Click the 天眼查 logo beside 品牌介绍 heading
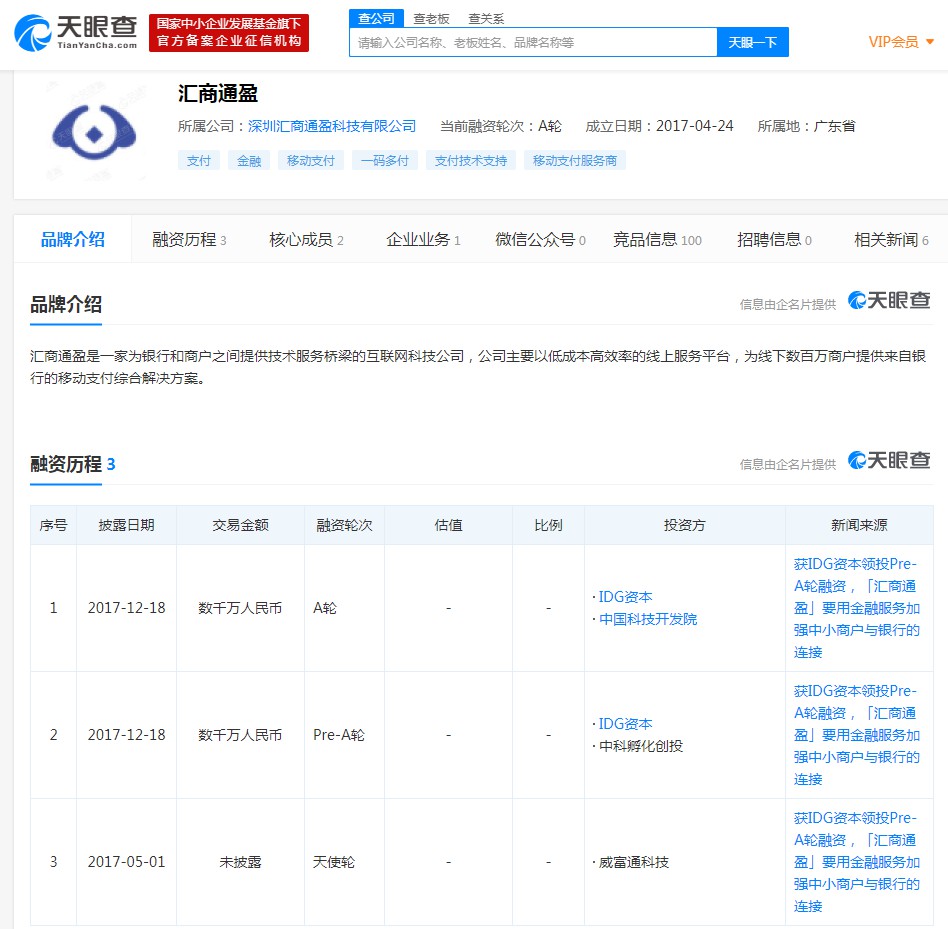This screenshot has height=929, width=948. (x=889, y=300)
